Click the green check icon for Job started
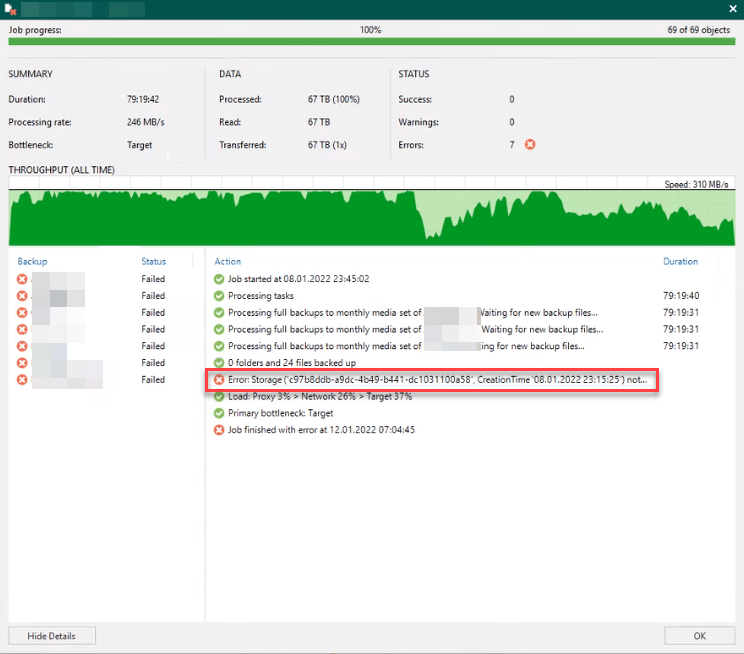 (219, 279)
